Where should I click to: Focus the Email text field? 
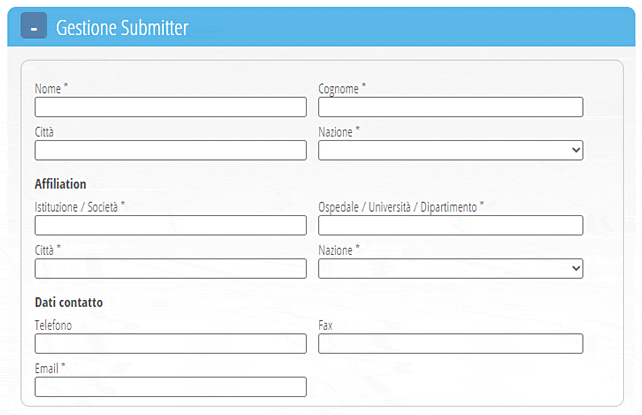(170, 387)
